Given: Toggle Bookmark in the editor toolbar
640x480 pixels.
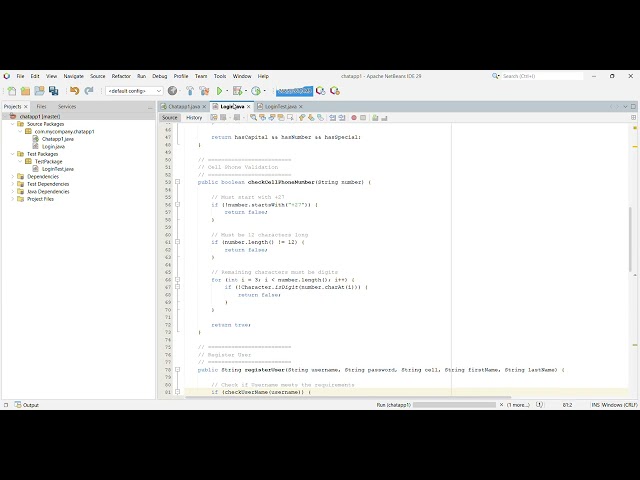Looking at the screenshot, I should pos(320,118).
